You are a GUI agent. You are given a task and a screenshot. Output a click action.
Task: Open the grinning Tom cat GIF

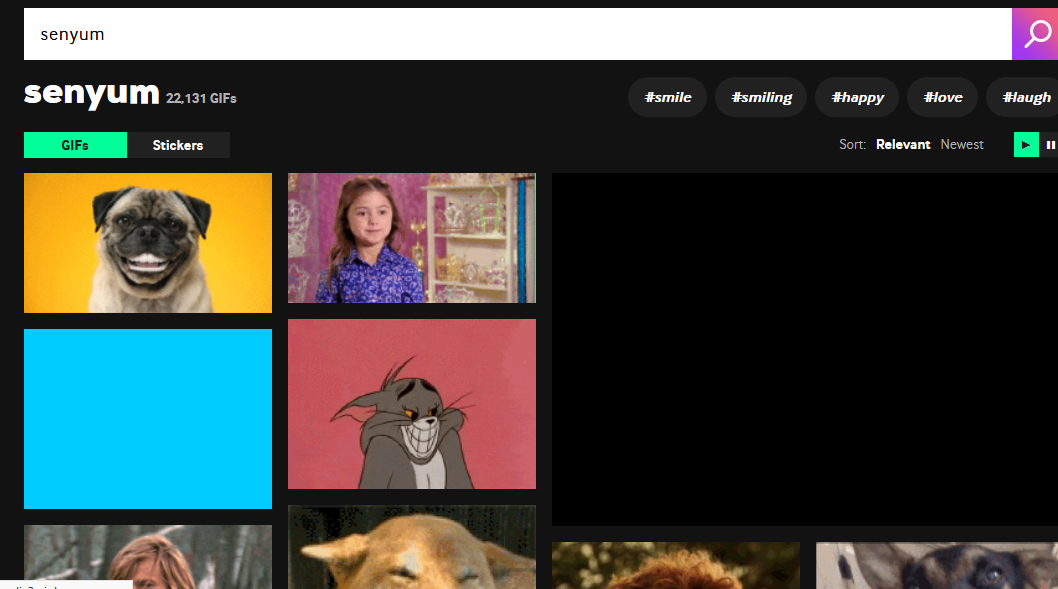412,404
